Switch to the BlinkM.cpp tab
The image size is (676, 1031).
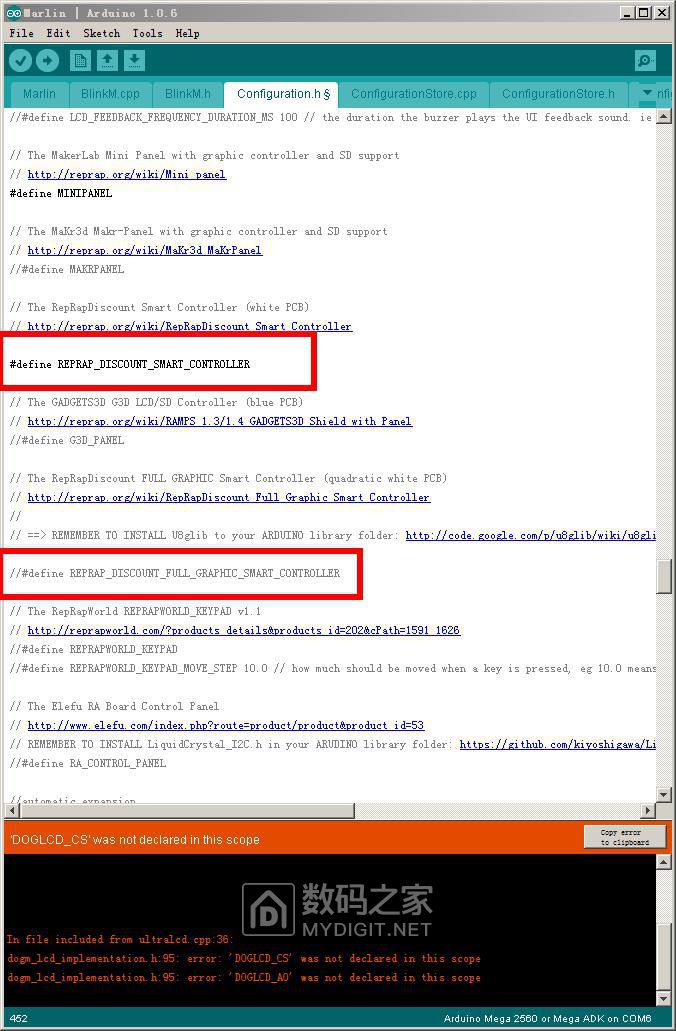click(x=110, y=94)
